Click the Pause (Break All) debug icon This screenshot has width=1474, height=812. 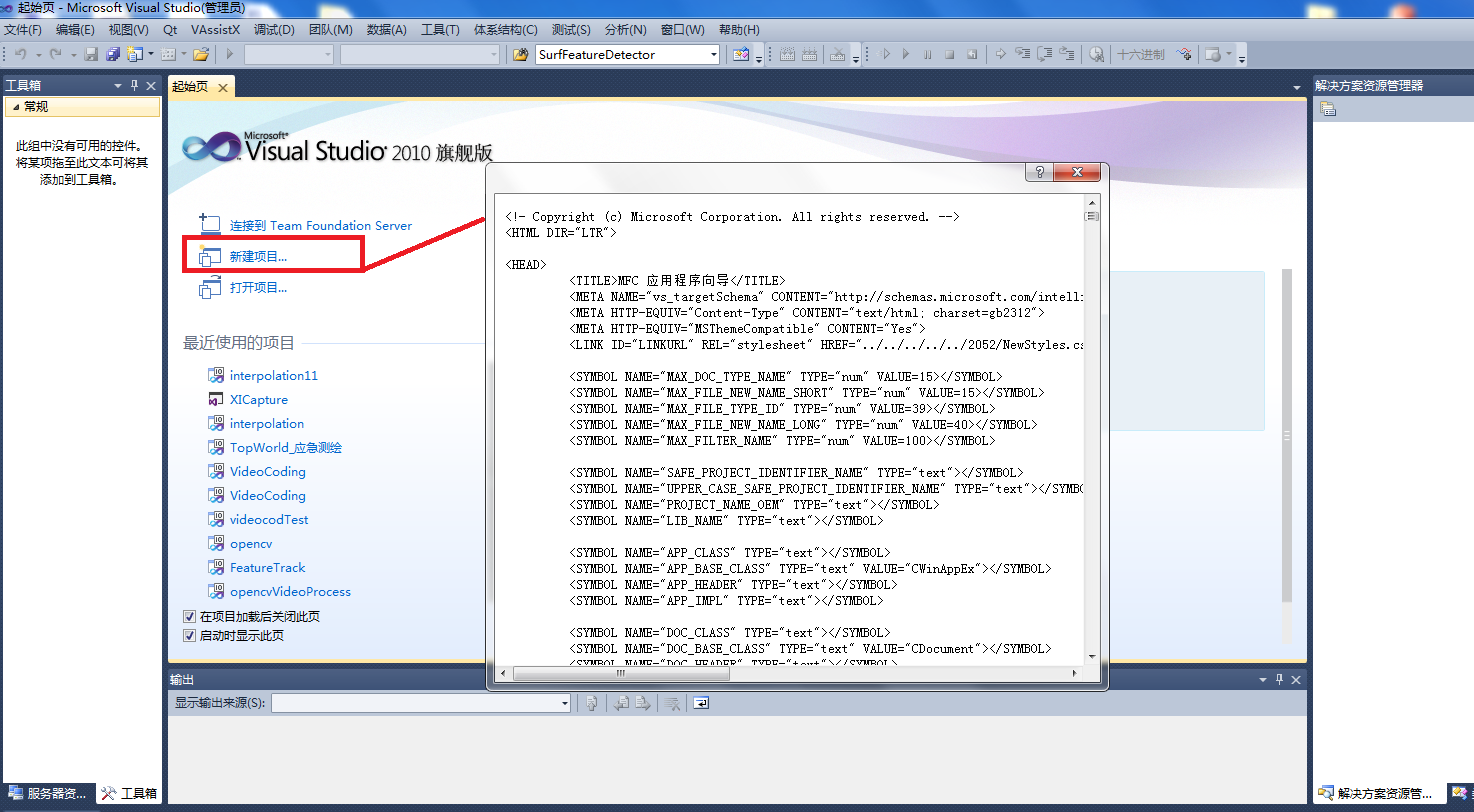(928, 54)
